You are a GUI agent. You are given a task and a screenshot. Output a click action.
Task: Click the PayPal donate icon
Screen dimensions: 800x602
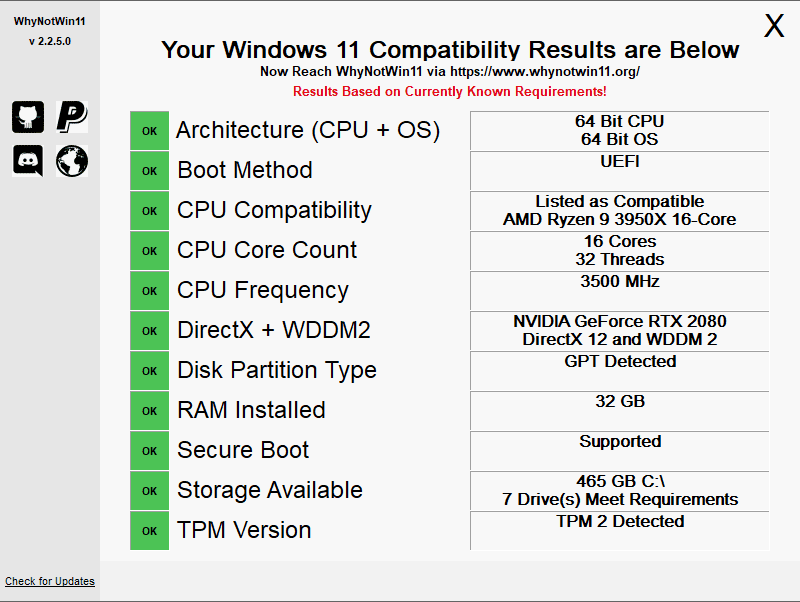click(x=72, y=117)
